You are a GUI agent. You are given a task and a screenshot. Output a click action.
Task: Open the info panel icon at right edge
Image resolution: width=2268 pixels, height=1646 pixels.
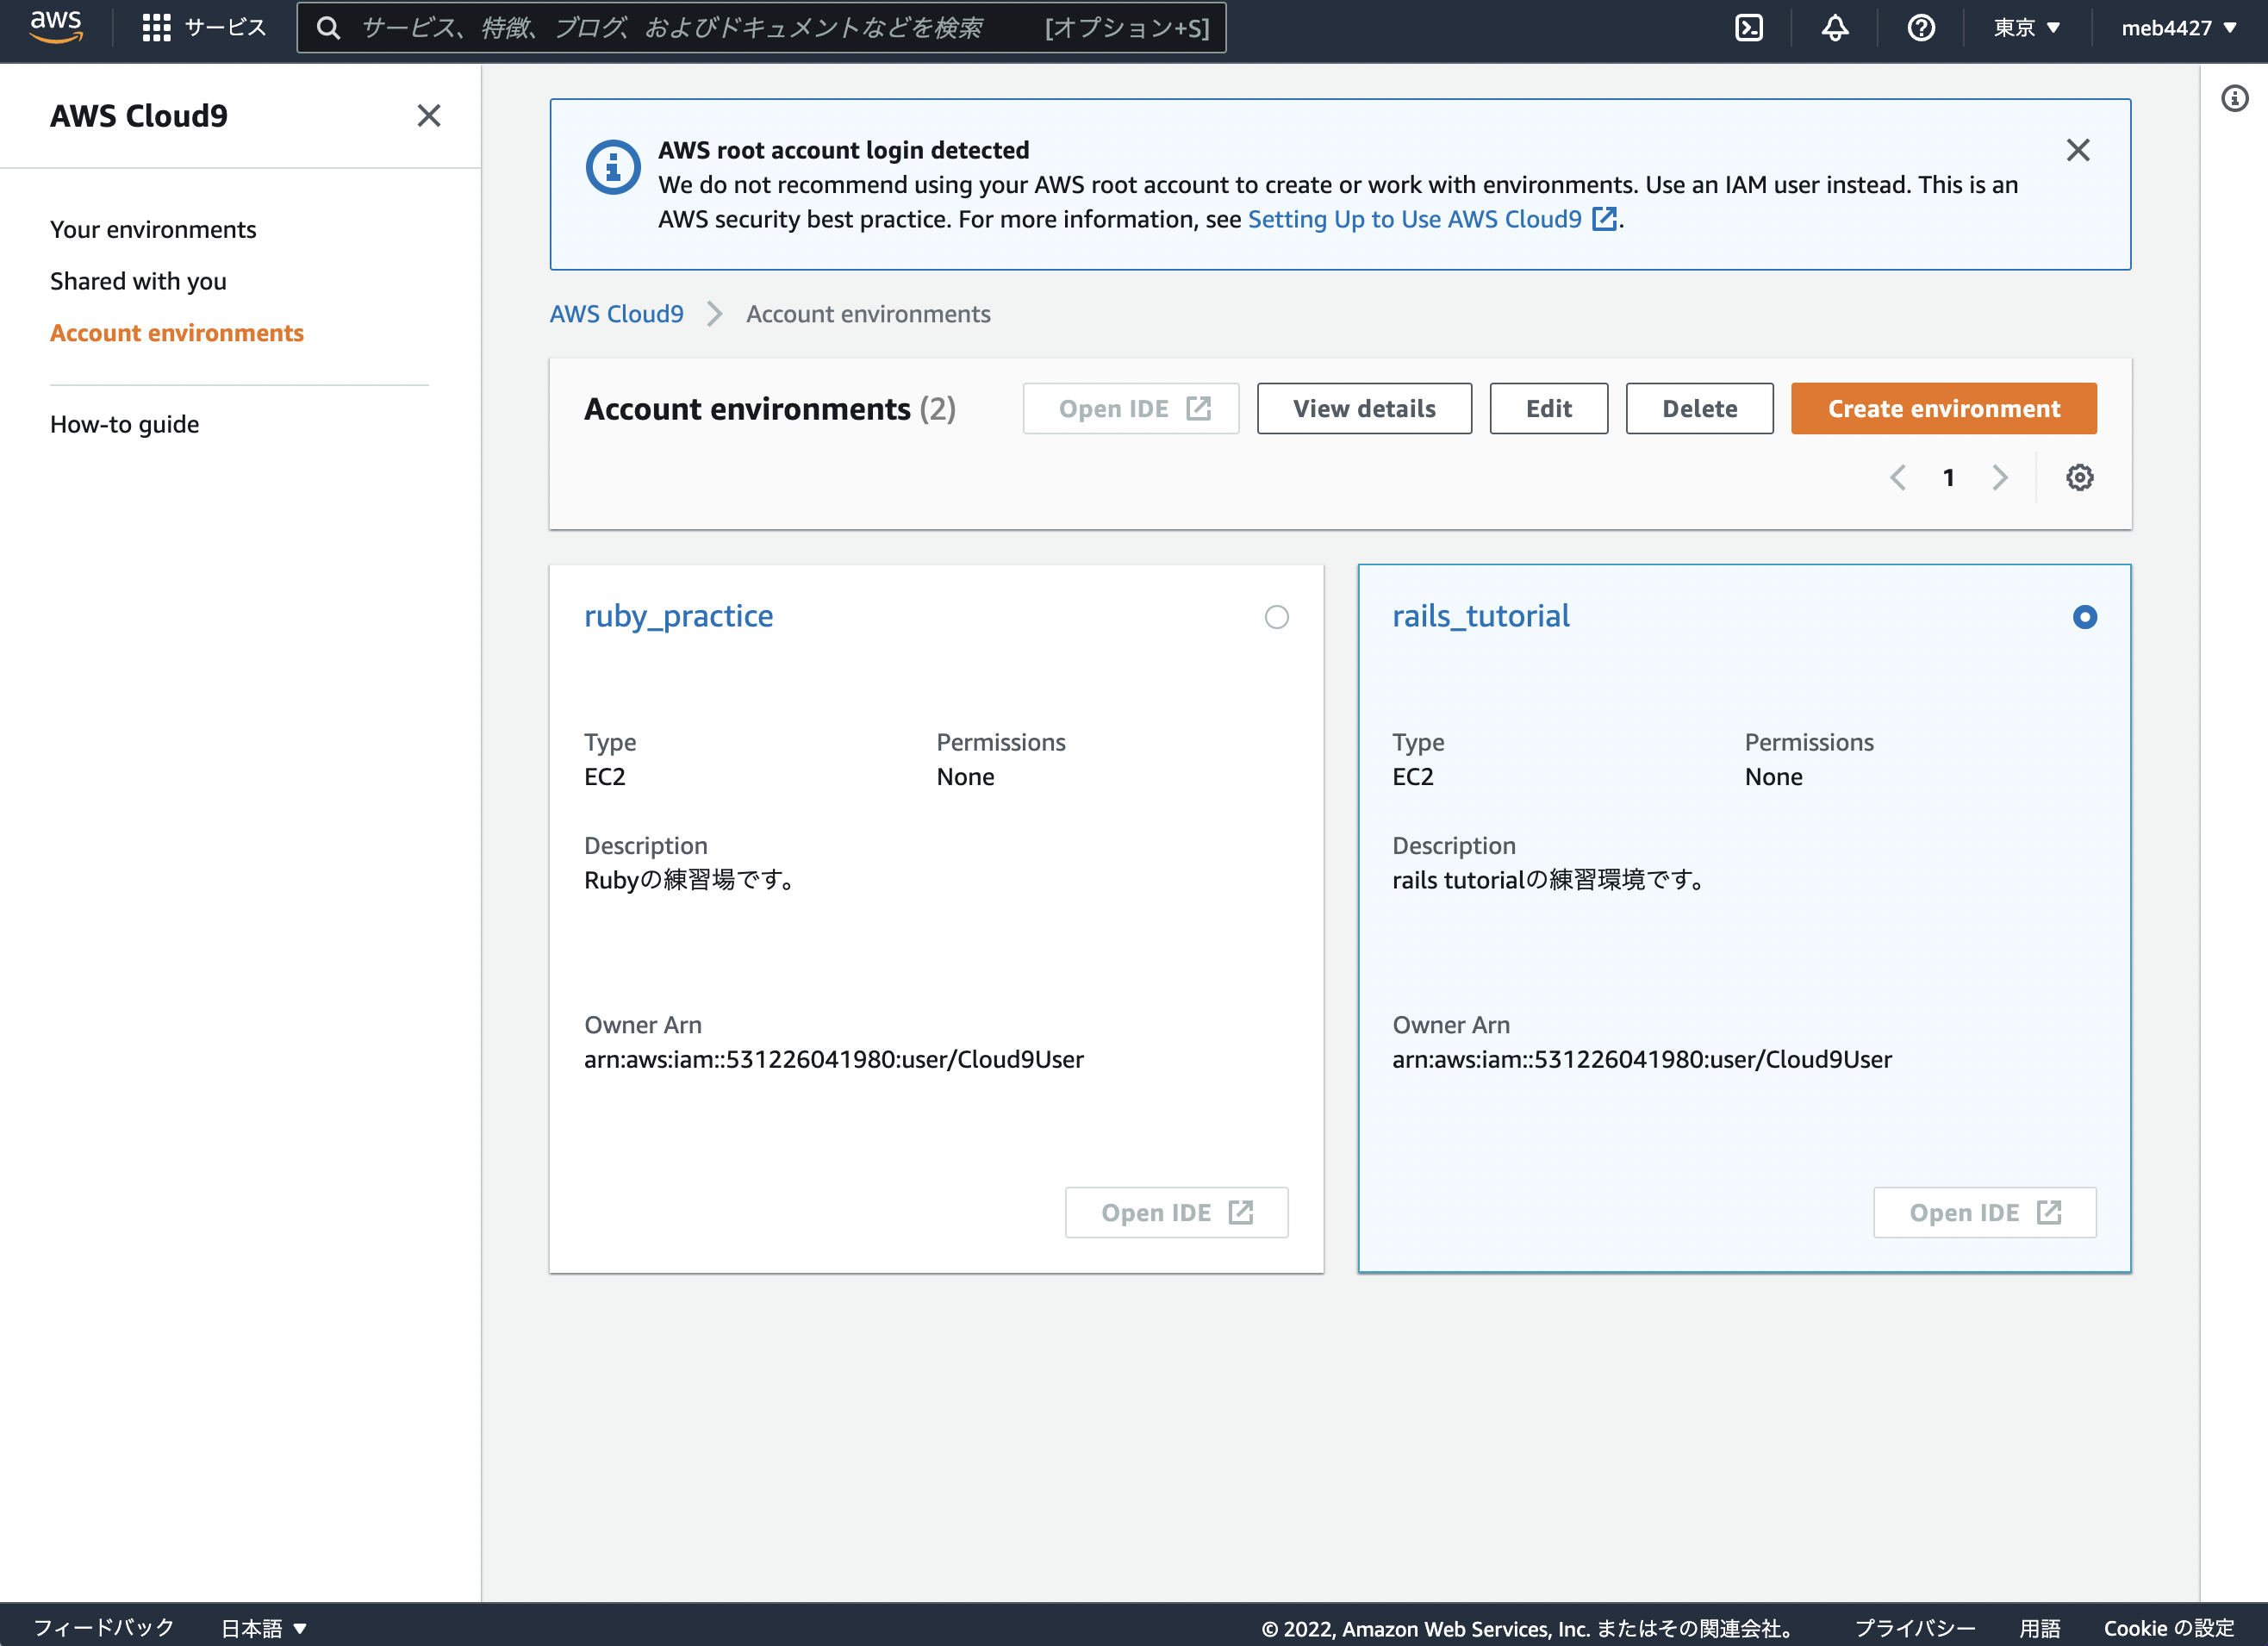[x=2234, y=99]
